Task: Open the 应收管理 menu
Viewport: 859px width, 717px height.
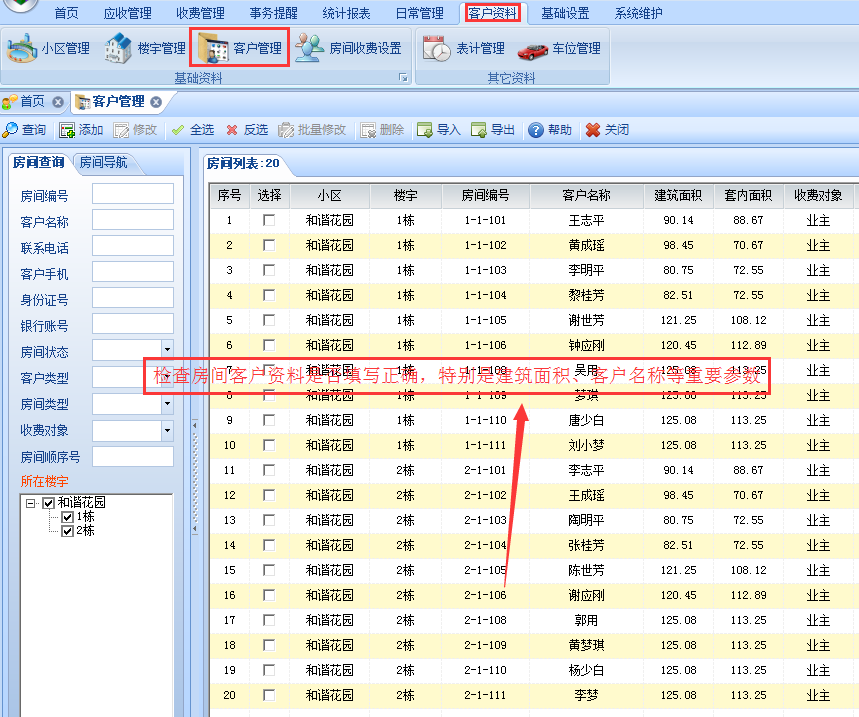Action: tap(128, 13)
